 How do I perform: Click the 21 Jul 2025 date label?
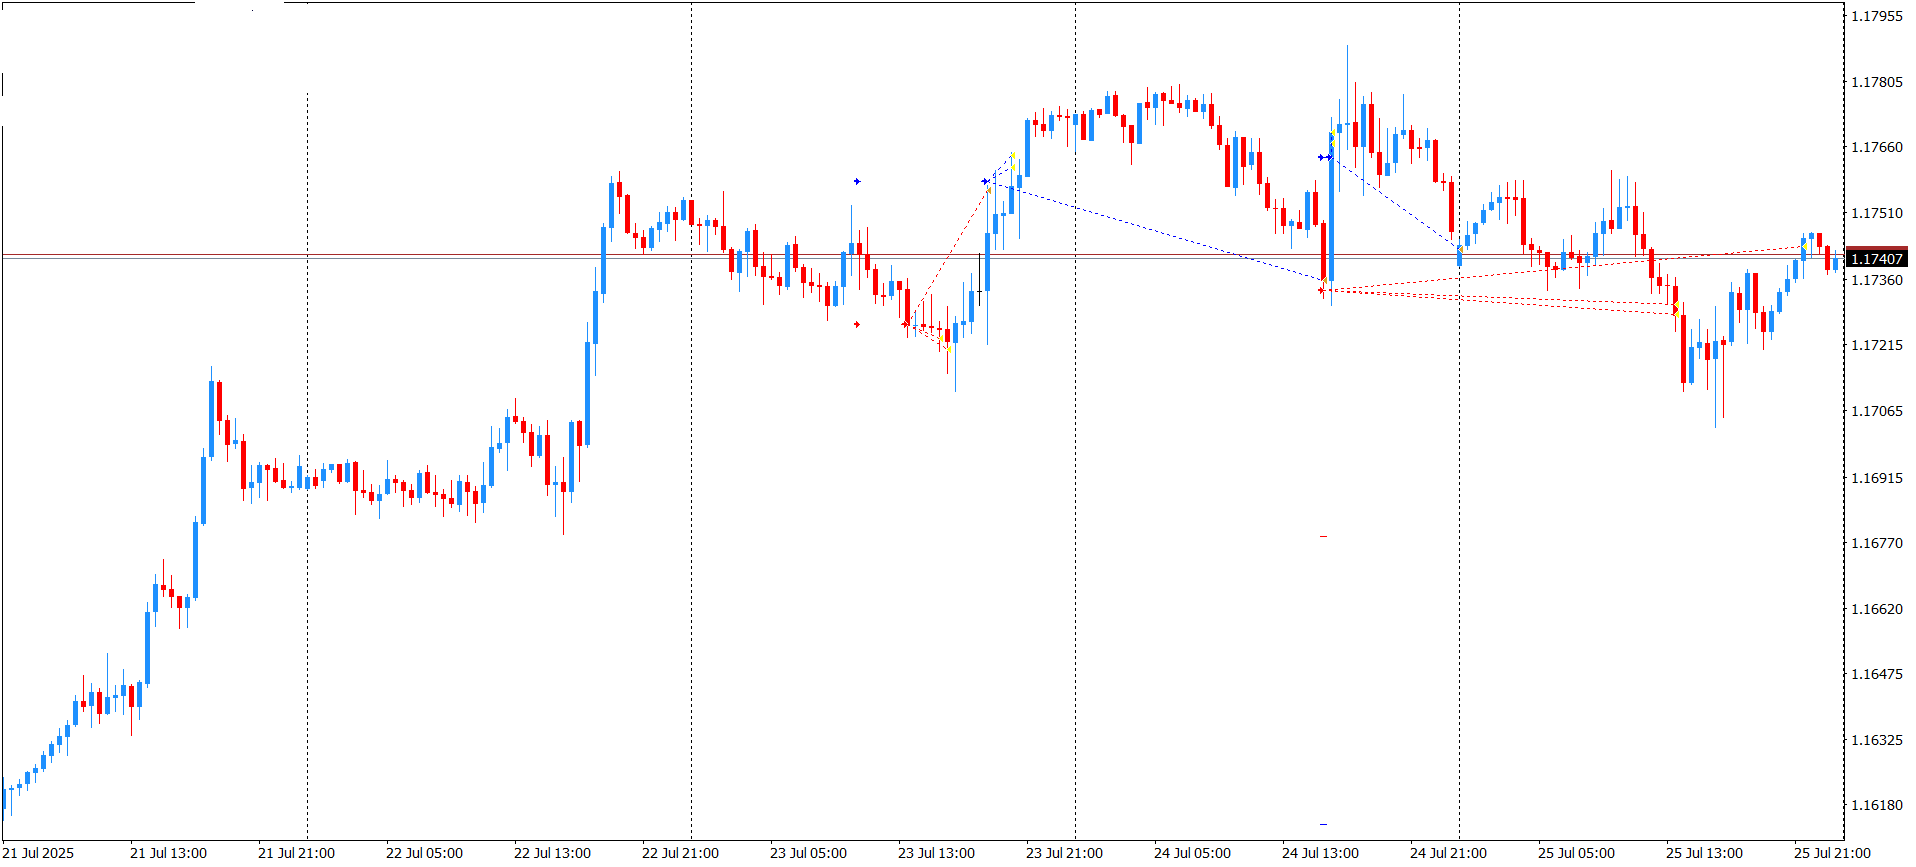(x=39, y=853)
